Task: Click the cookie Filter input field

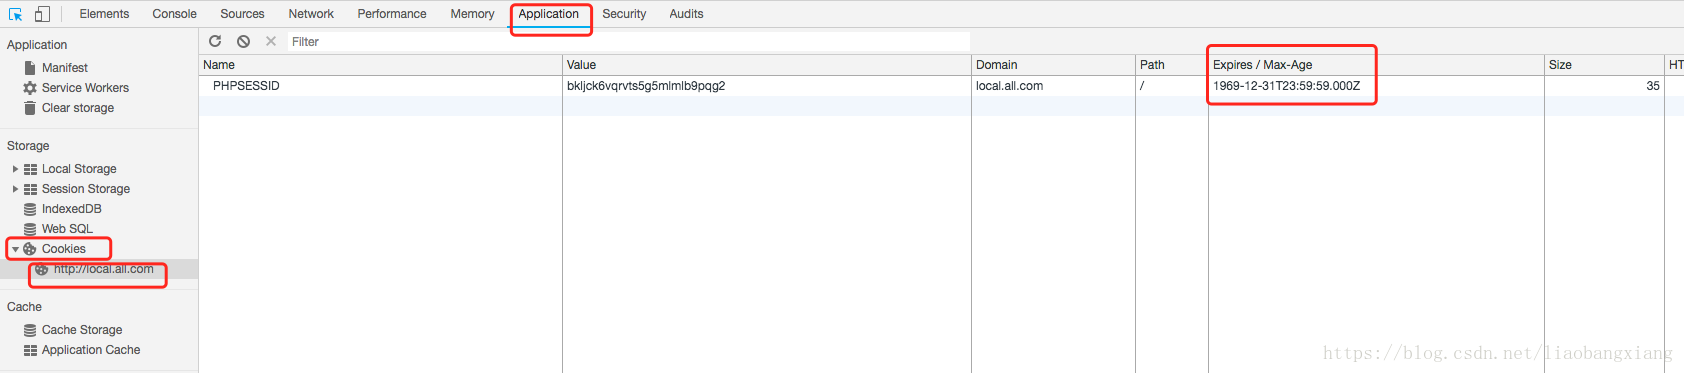Action: [x=629, y=42]
